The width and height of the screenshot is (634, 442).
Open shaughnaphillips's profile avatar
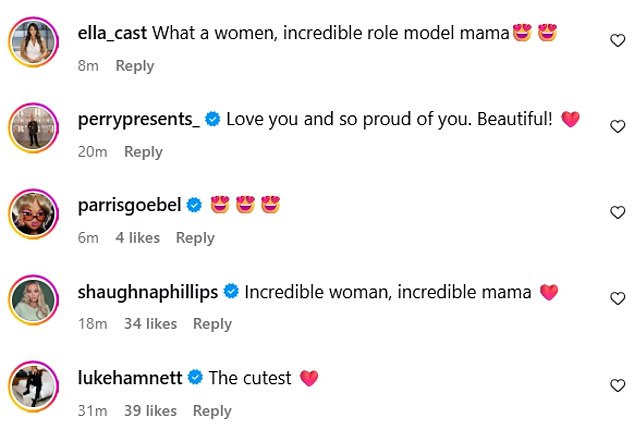34,302
